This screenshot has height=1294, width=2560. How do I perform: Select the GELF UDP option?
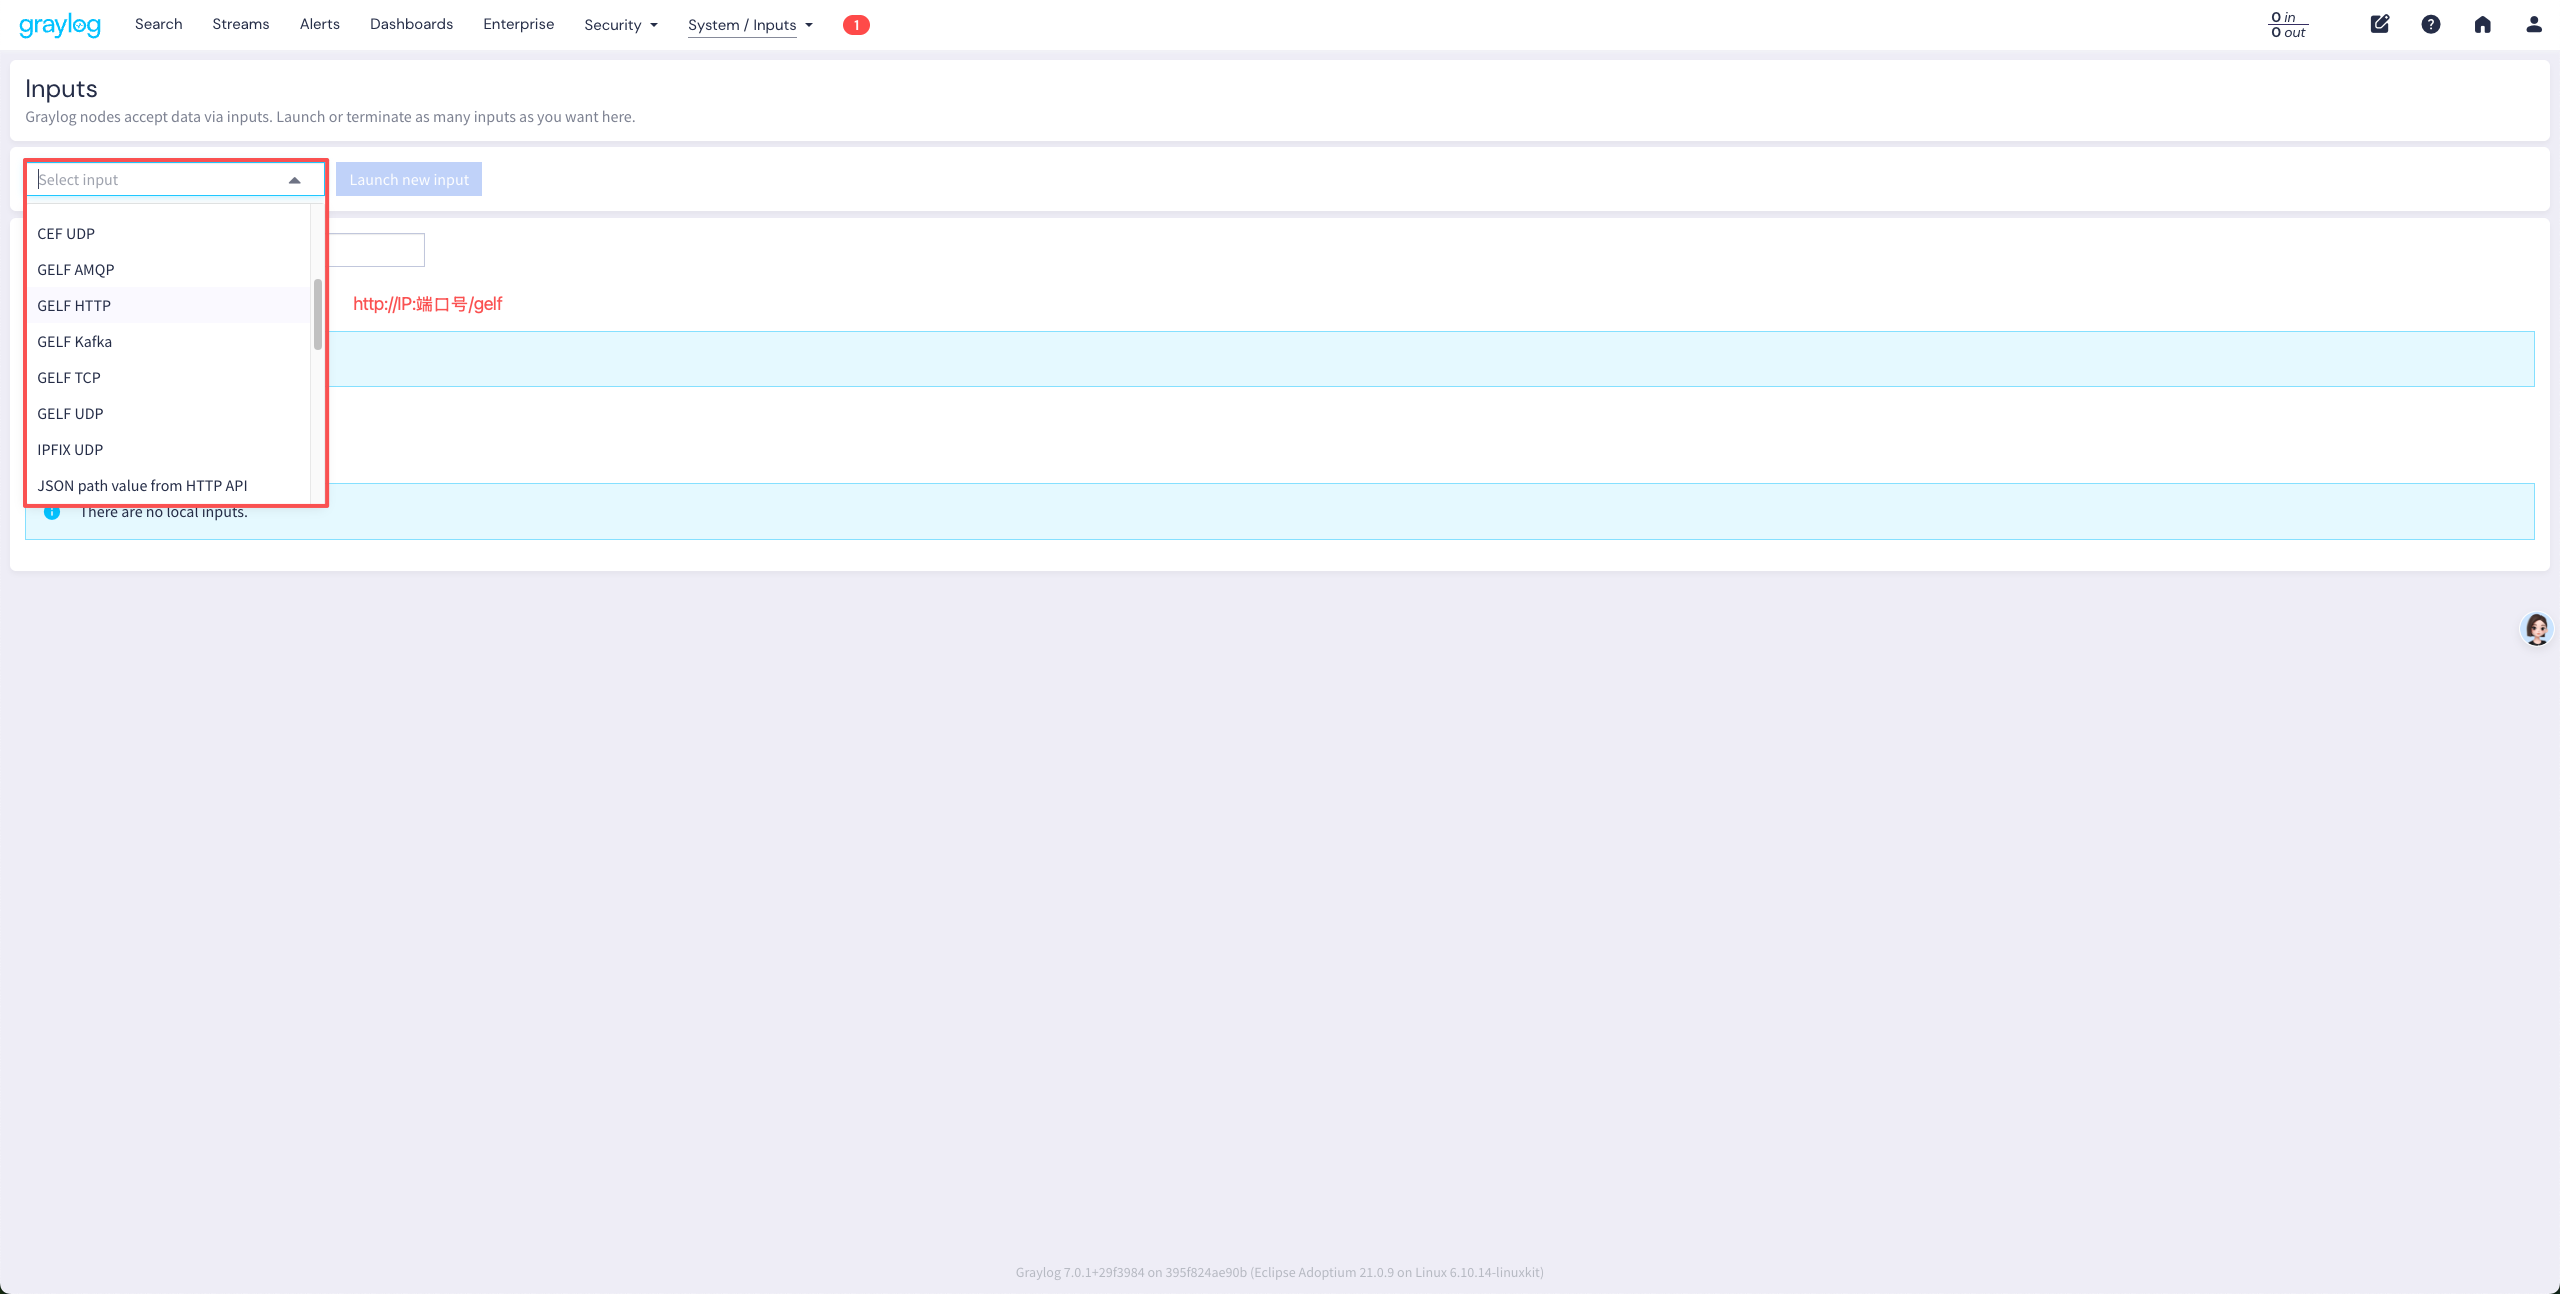click(x=70, y=414)
